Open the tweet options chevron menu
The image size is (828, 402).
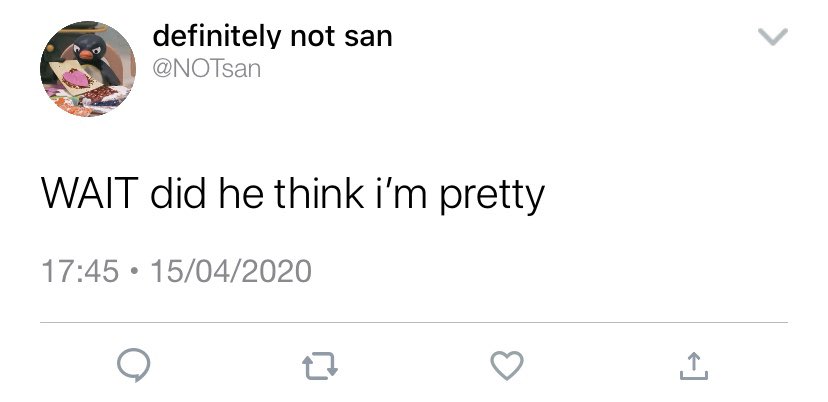click(773, 36)
